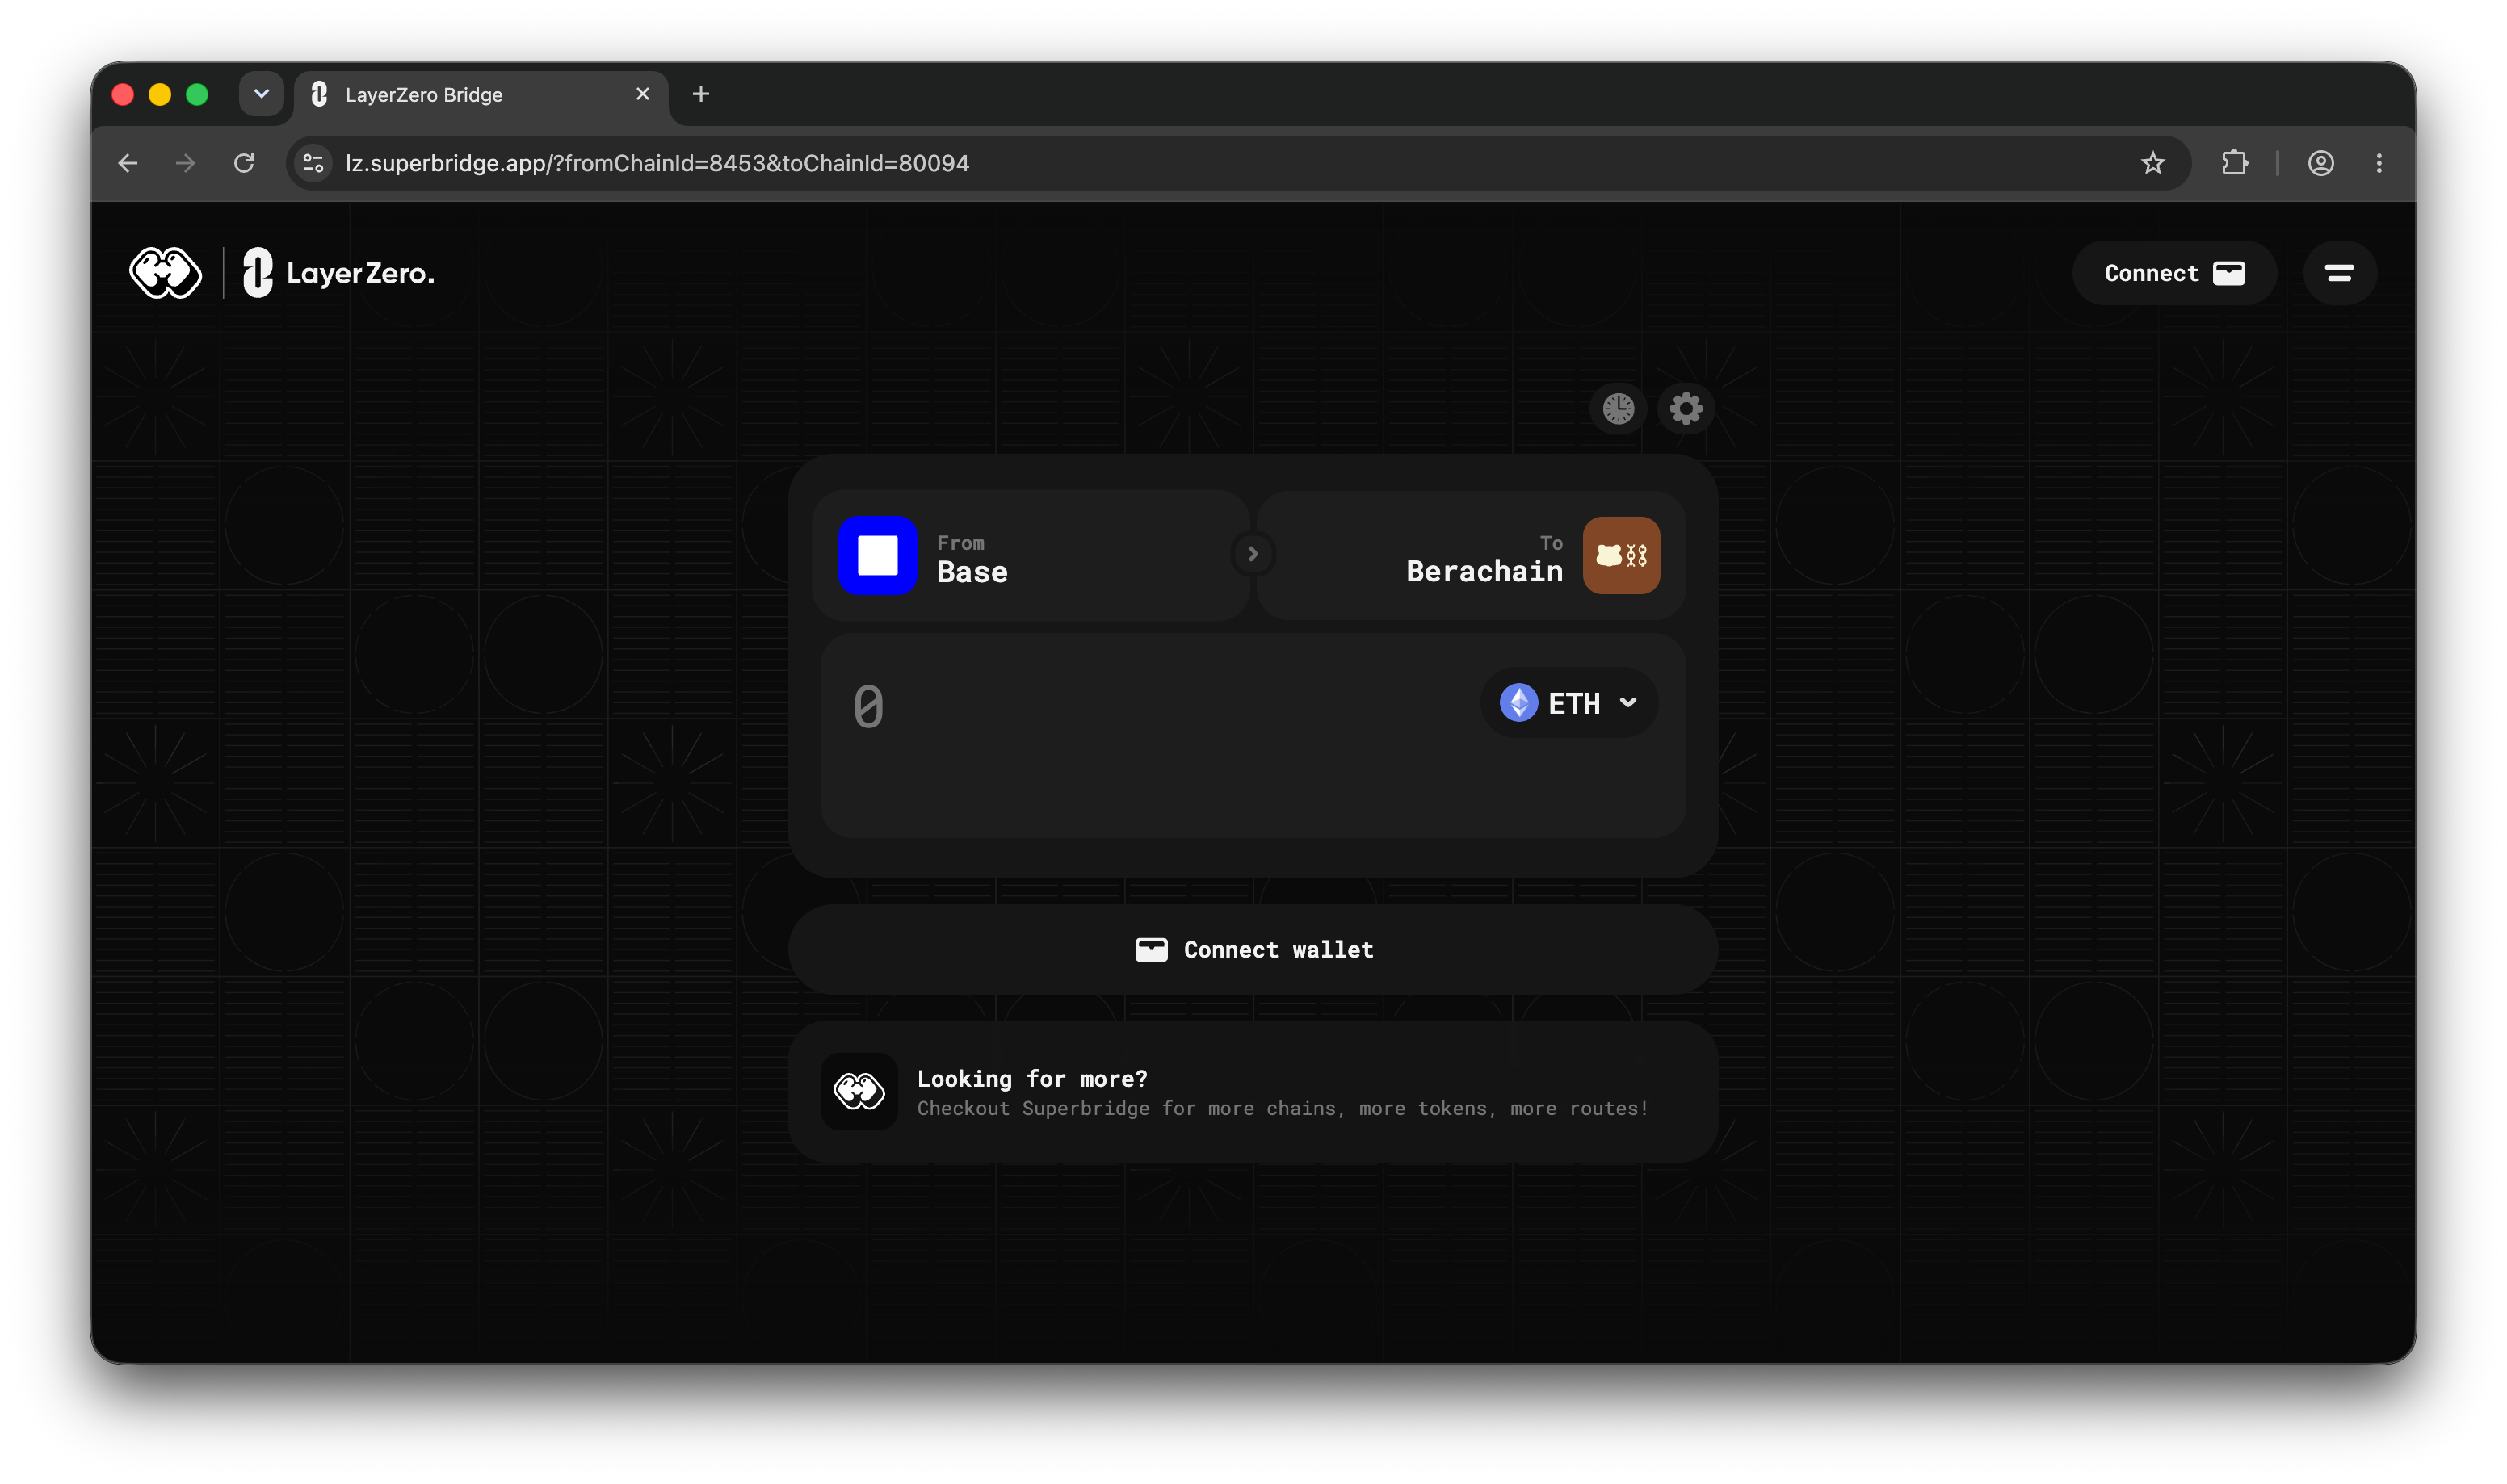2507x1484 pixels.
Task: Select the LayerZero Bridge tab
Action: (x=481, y=95)
